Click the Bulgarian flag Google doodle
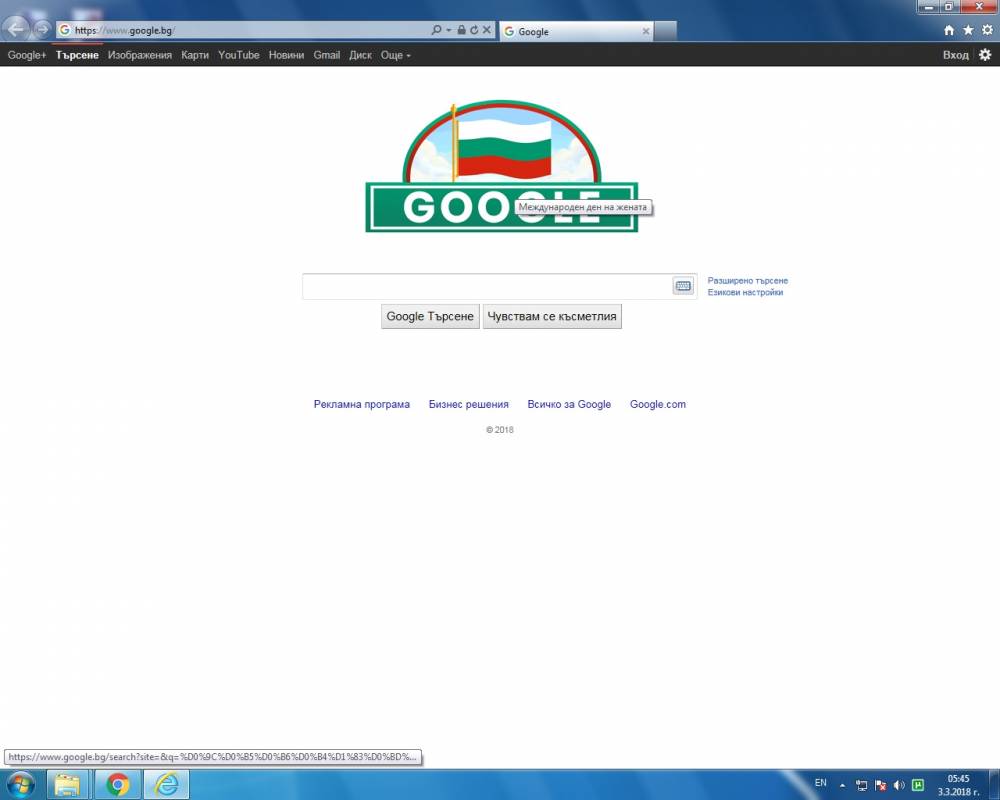Screen dimensions: 1000x800 pos(501,166)
